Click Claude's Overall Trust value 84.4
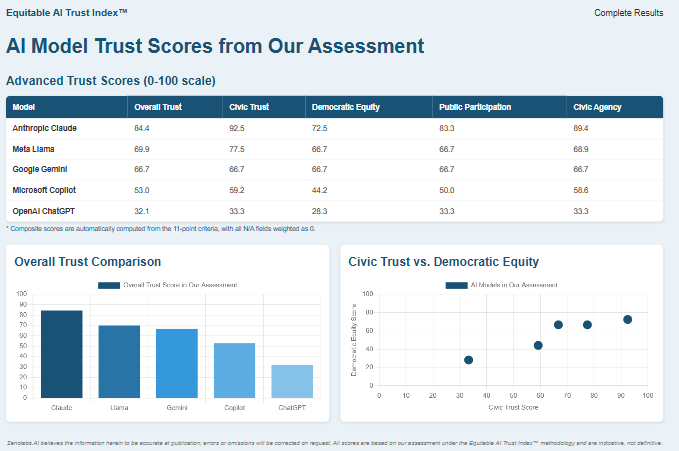 click(x=142, y=128)
